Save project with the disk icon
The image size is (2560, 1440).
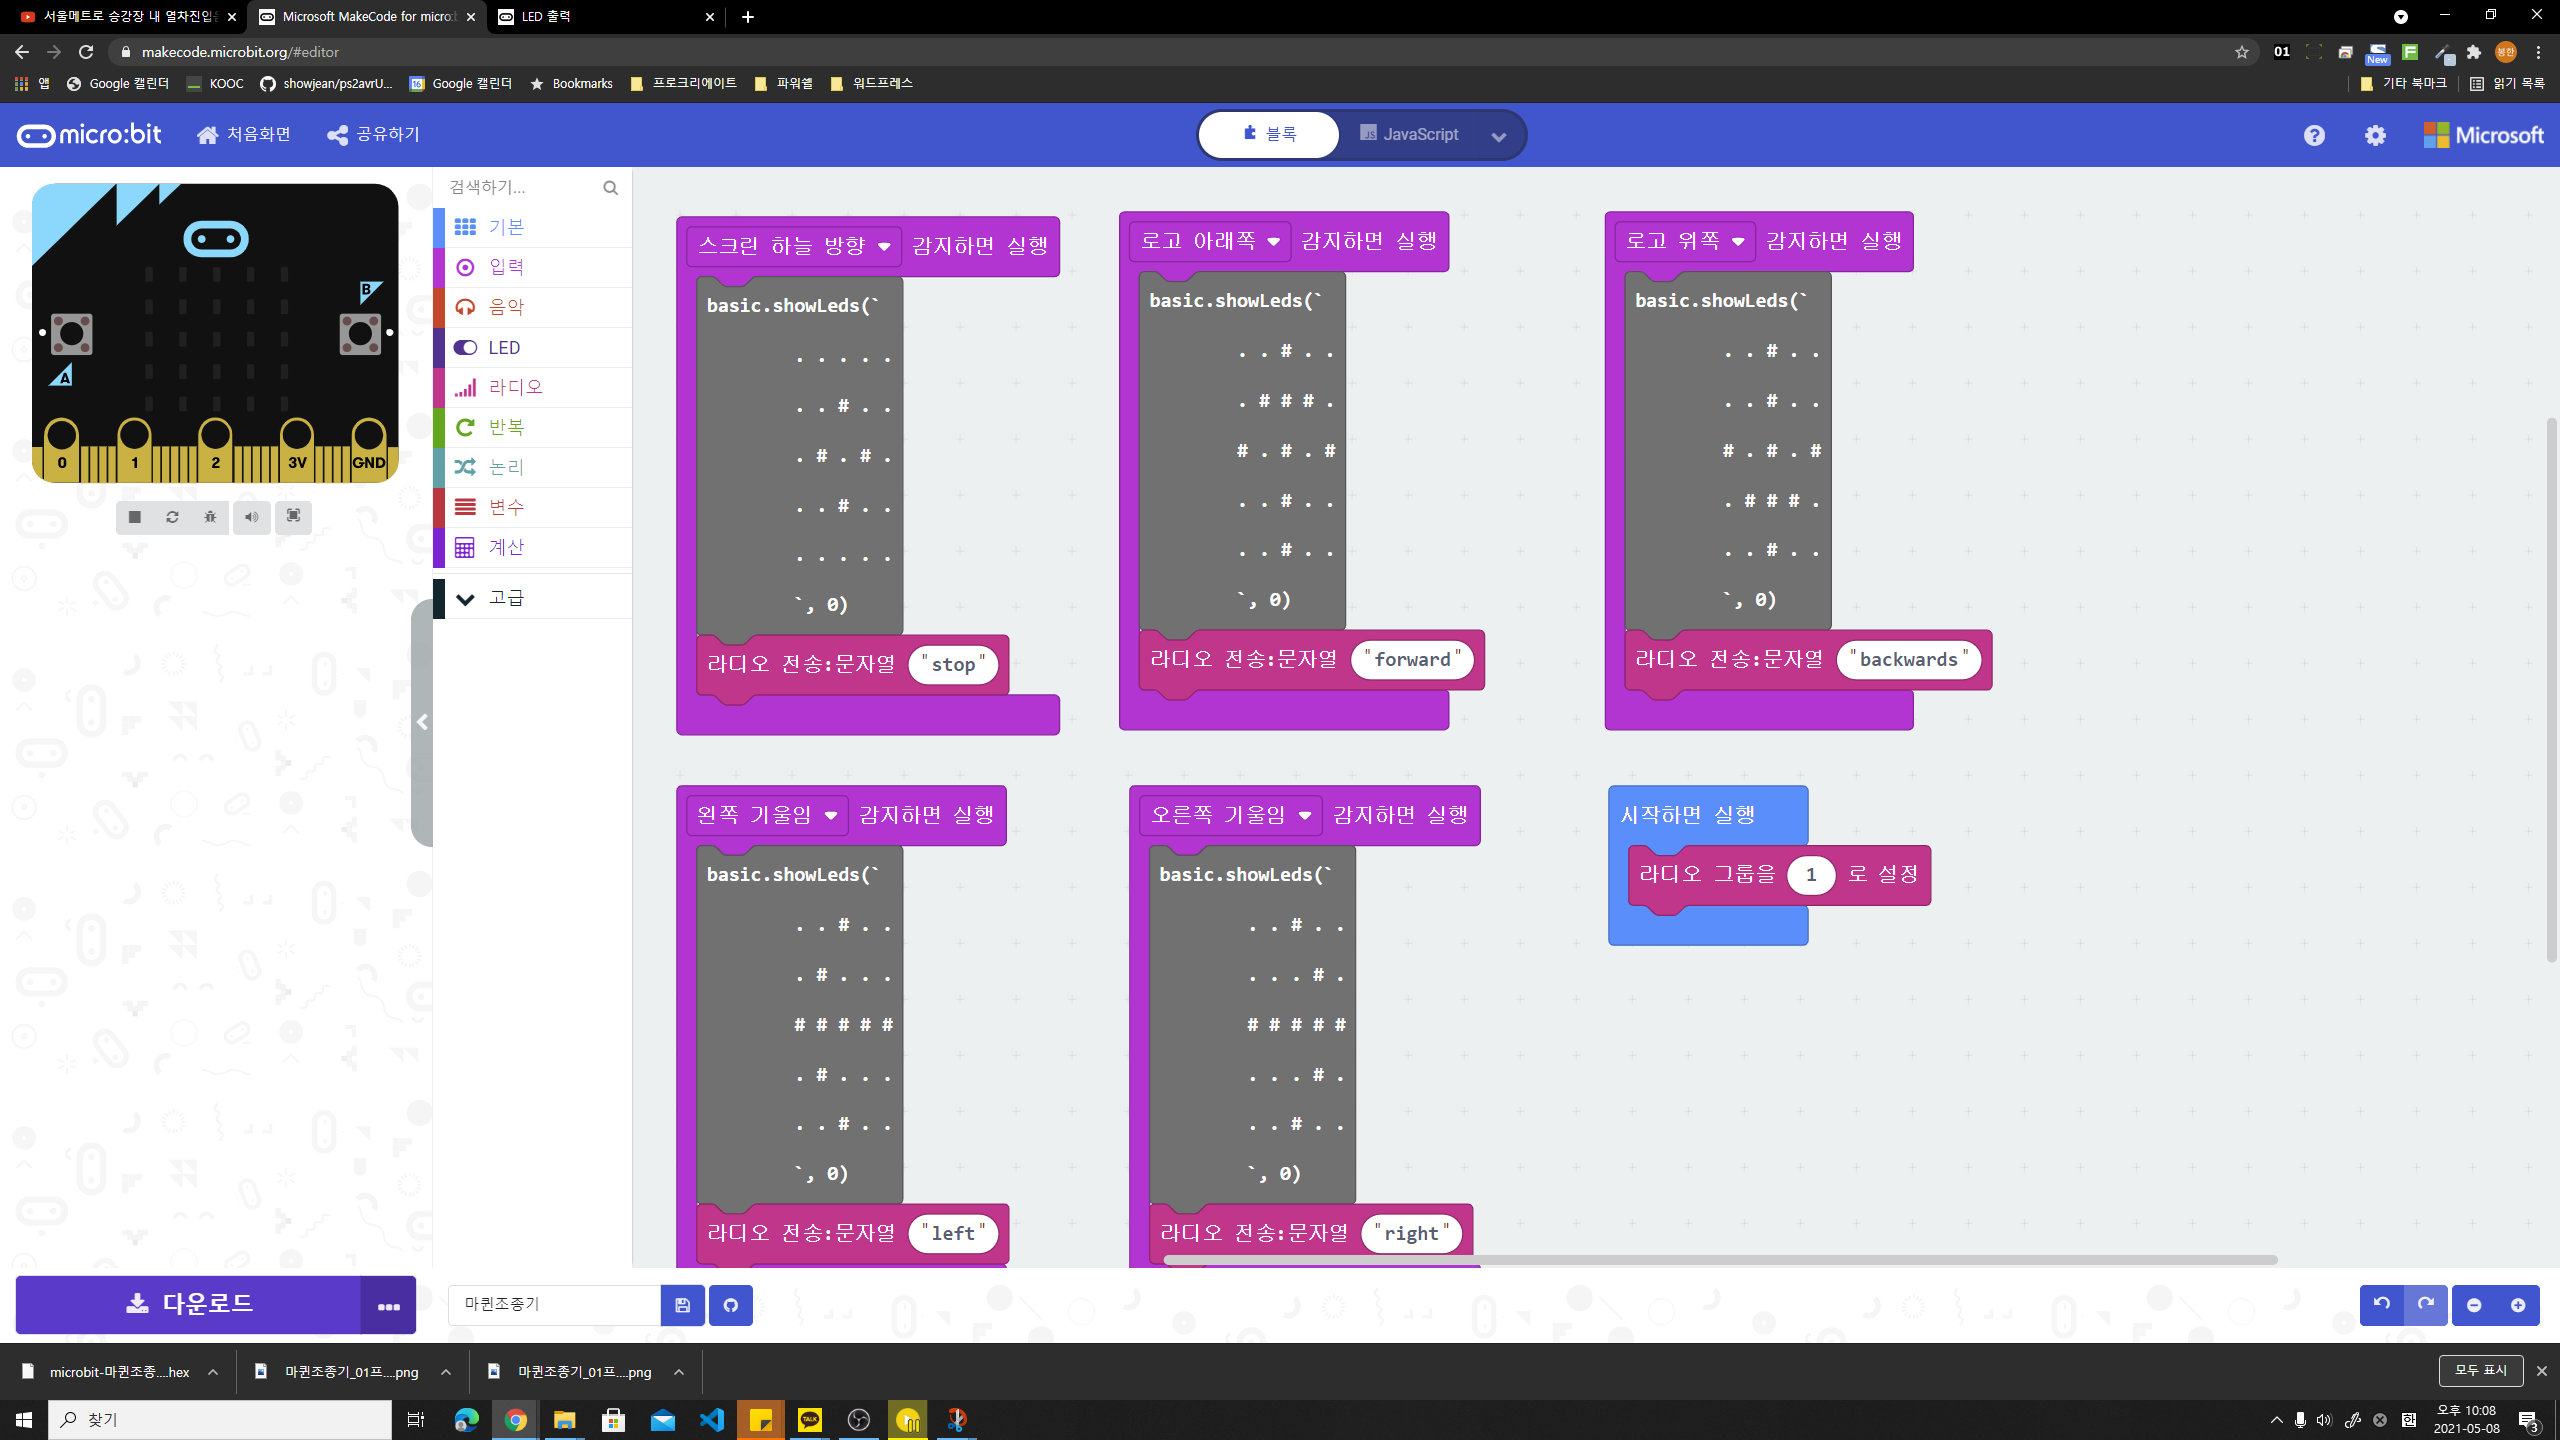683,1305
